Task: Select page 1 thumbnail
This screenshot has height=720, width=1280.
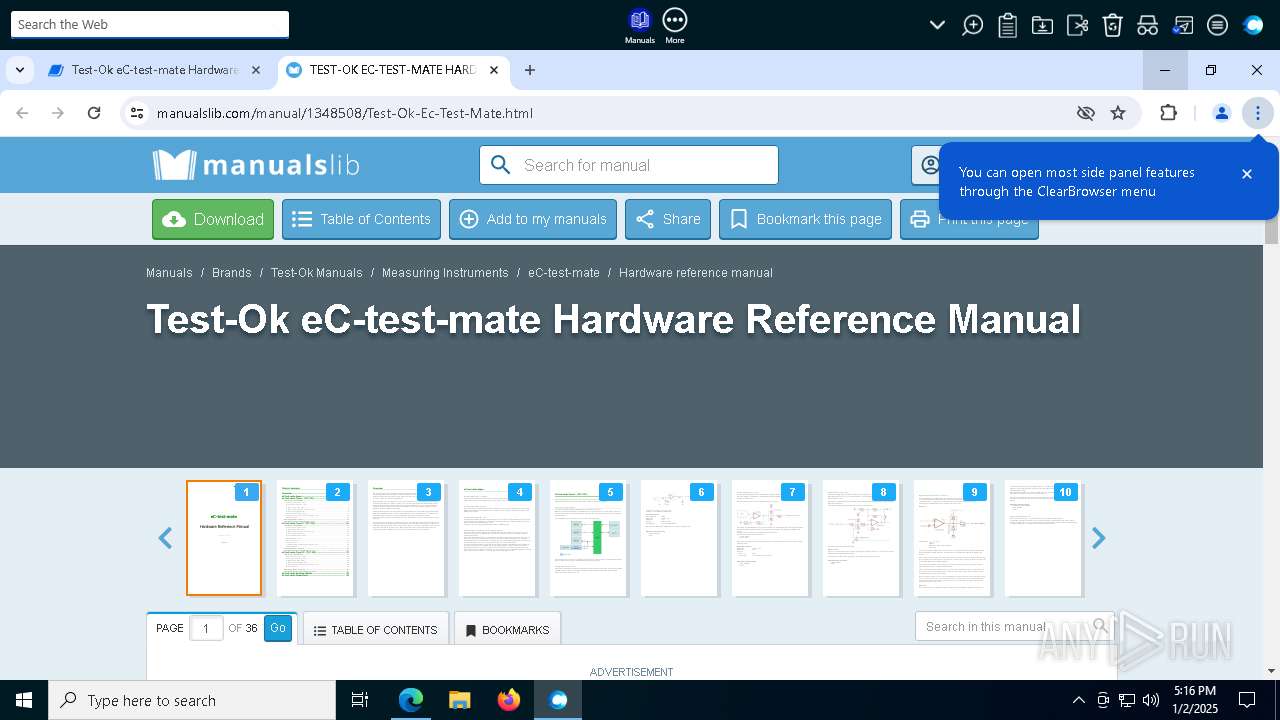Action: [x=224, y=538]
